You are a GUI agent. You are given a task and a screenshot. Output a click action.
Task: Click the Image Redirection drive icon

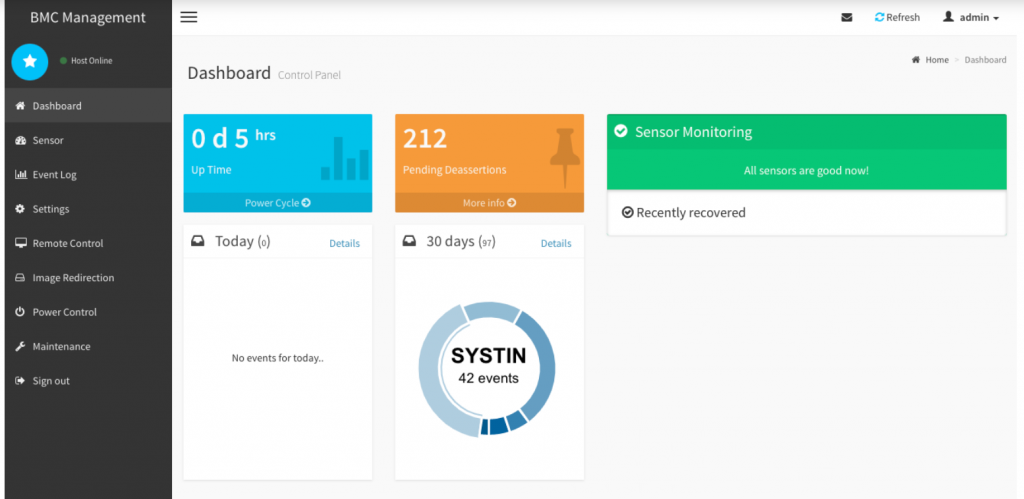(x=21, y=278)
